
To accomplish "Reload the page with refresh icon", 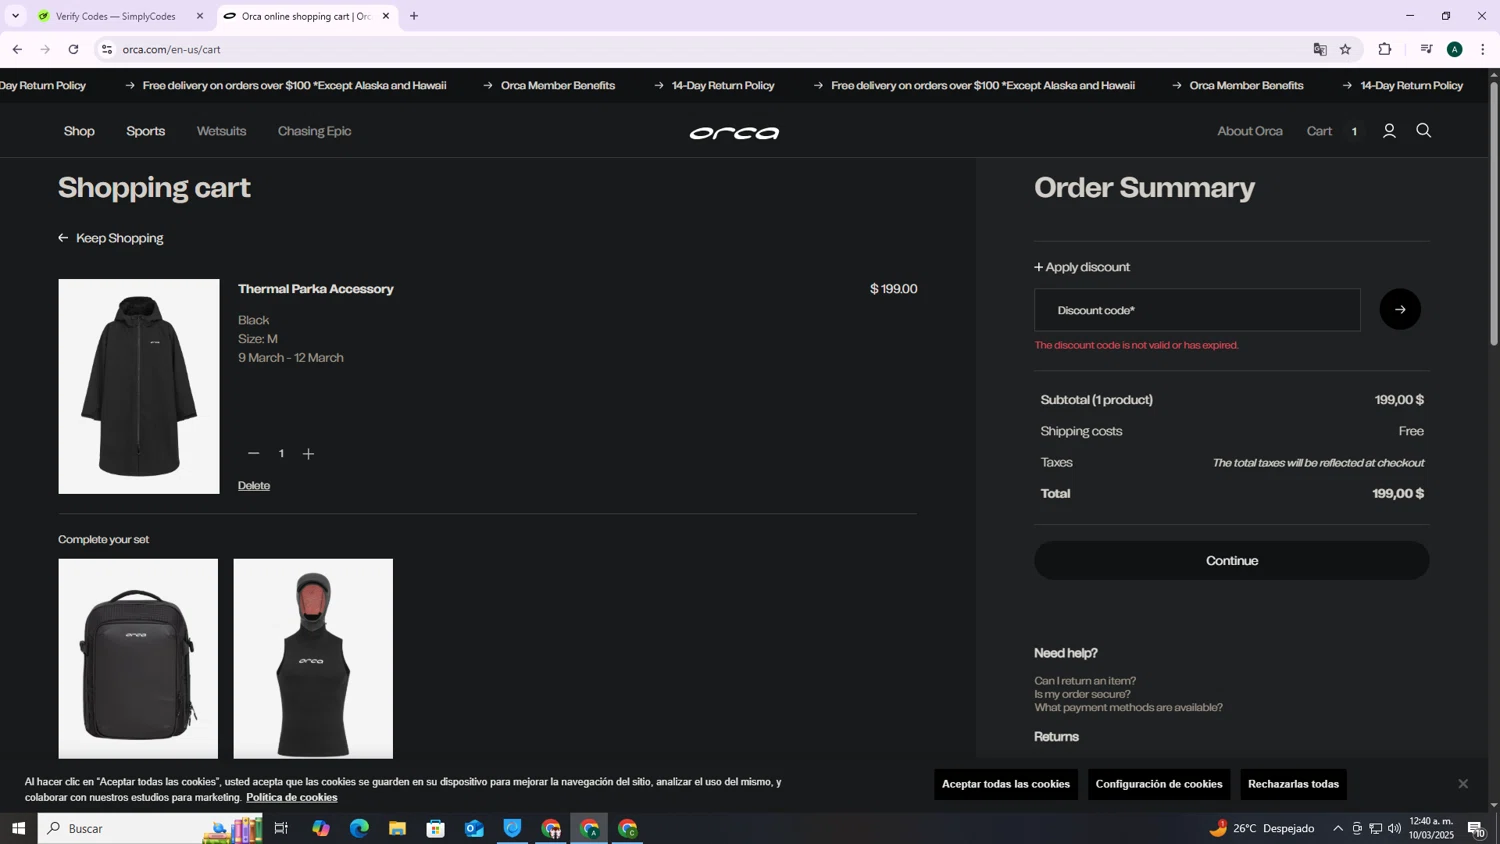I will (73, 49).
